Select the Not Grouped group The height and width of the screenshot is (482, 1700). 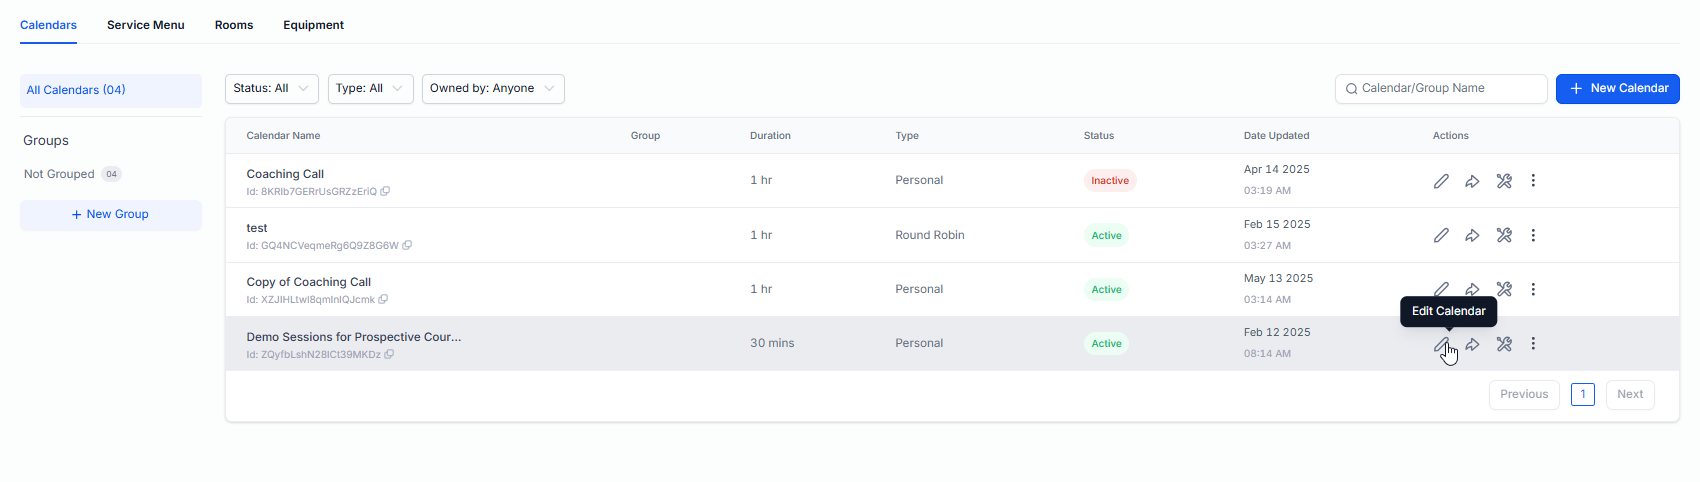(60, 174)
